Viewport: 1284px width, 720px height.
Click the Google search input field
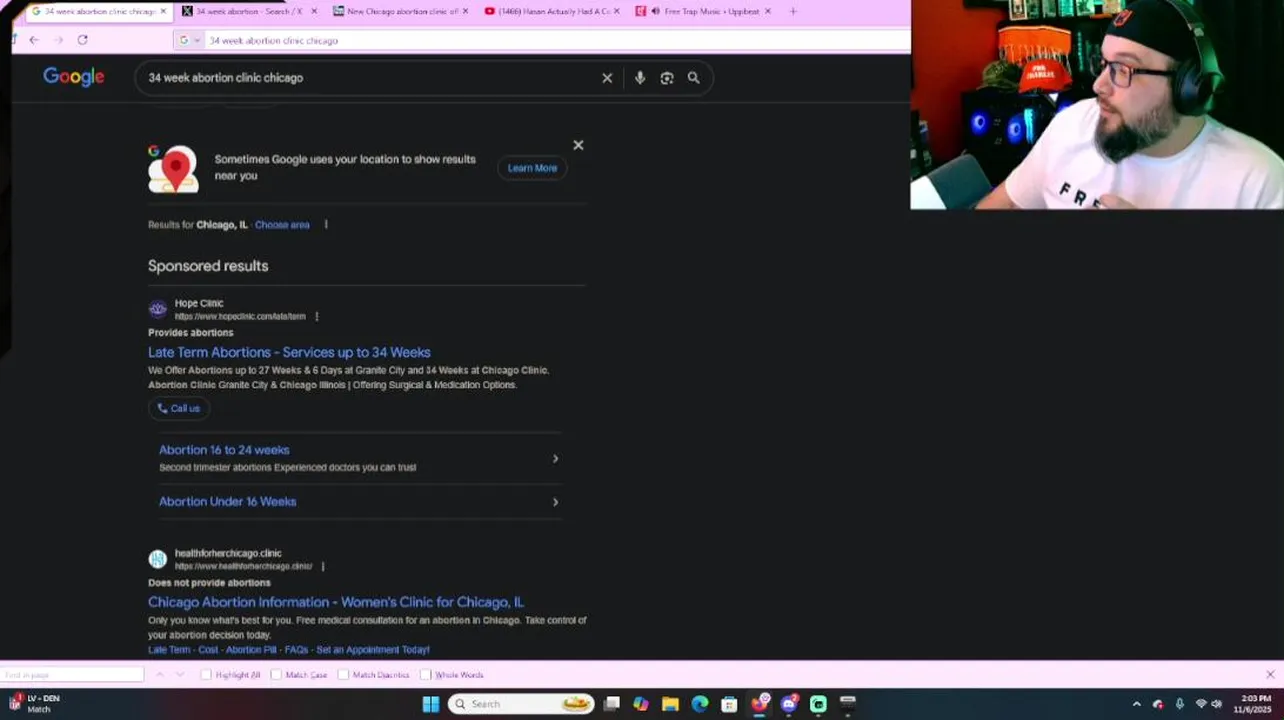click(370, 78)
